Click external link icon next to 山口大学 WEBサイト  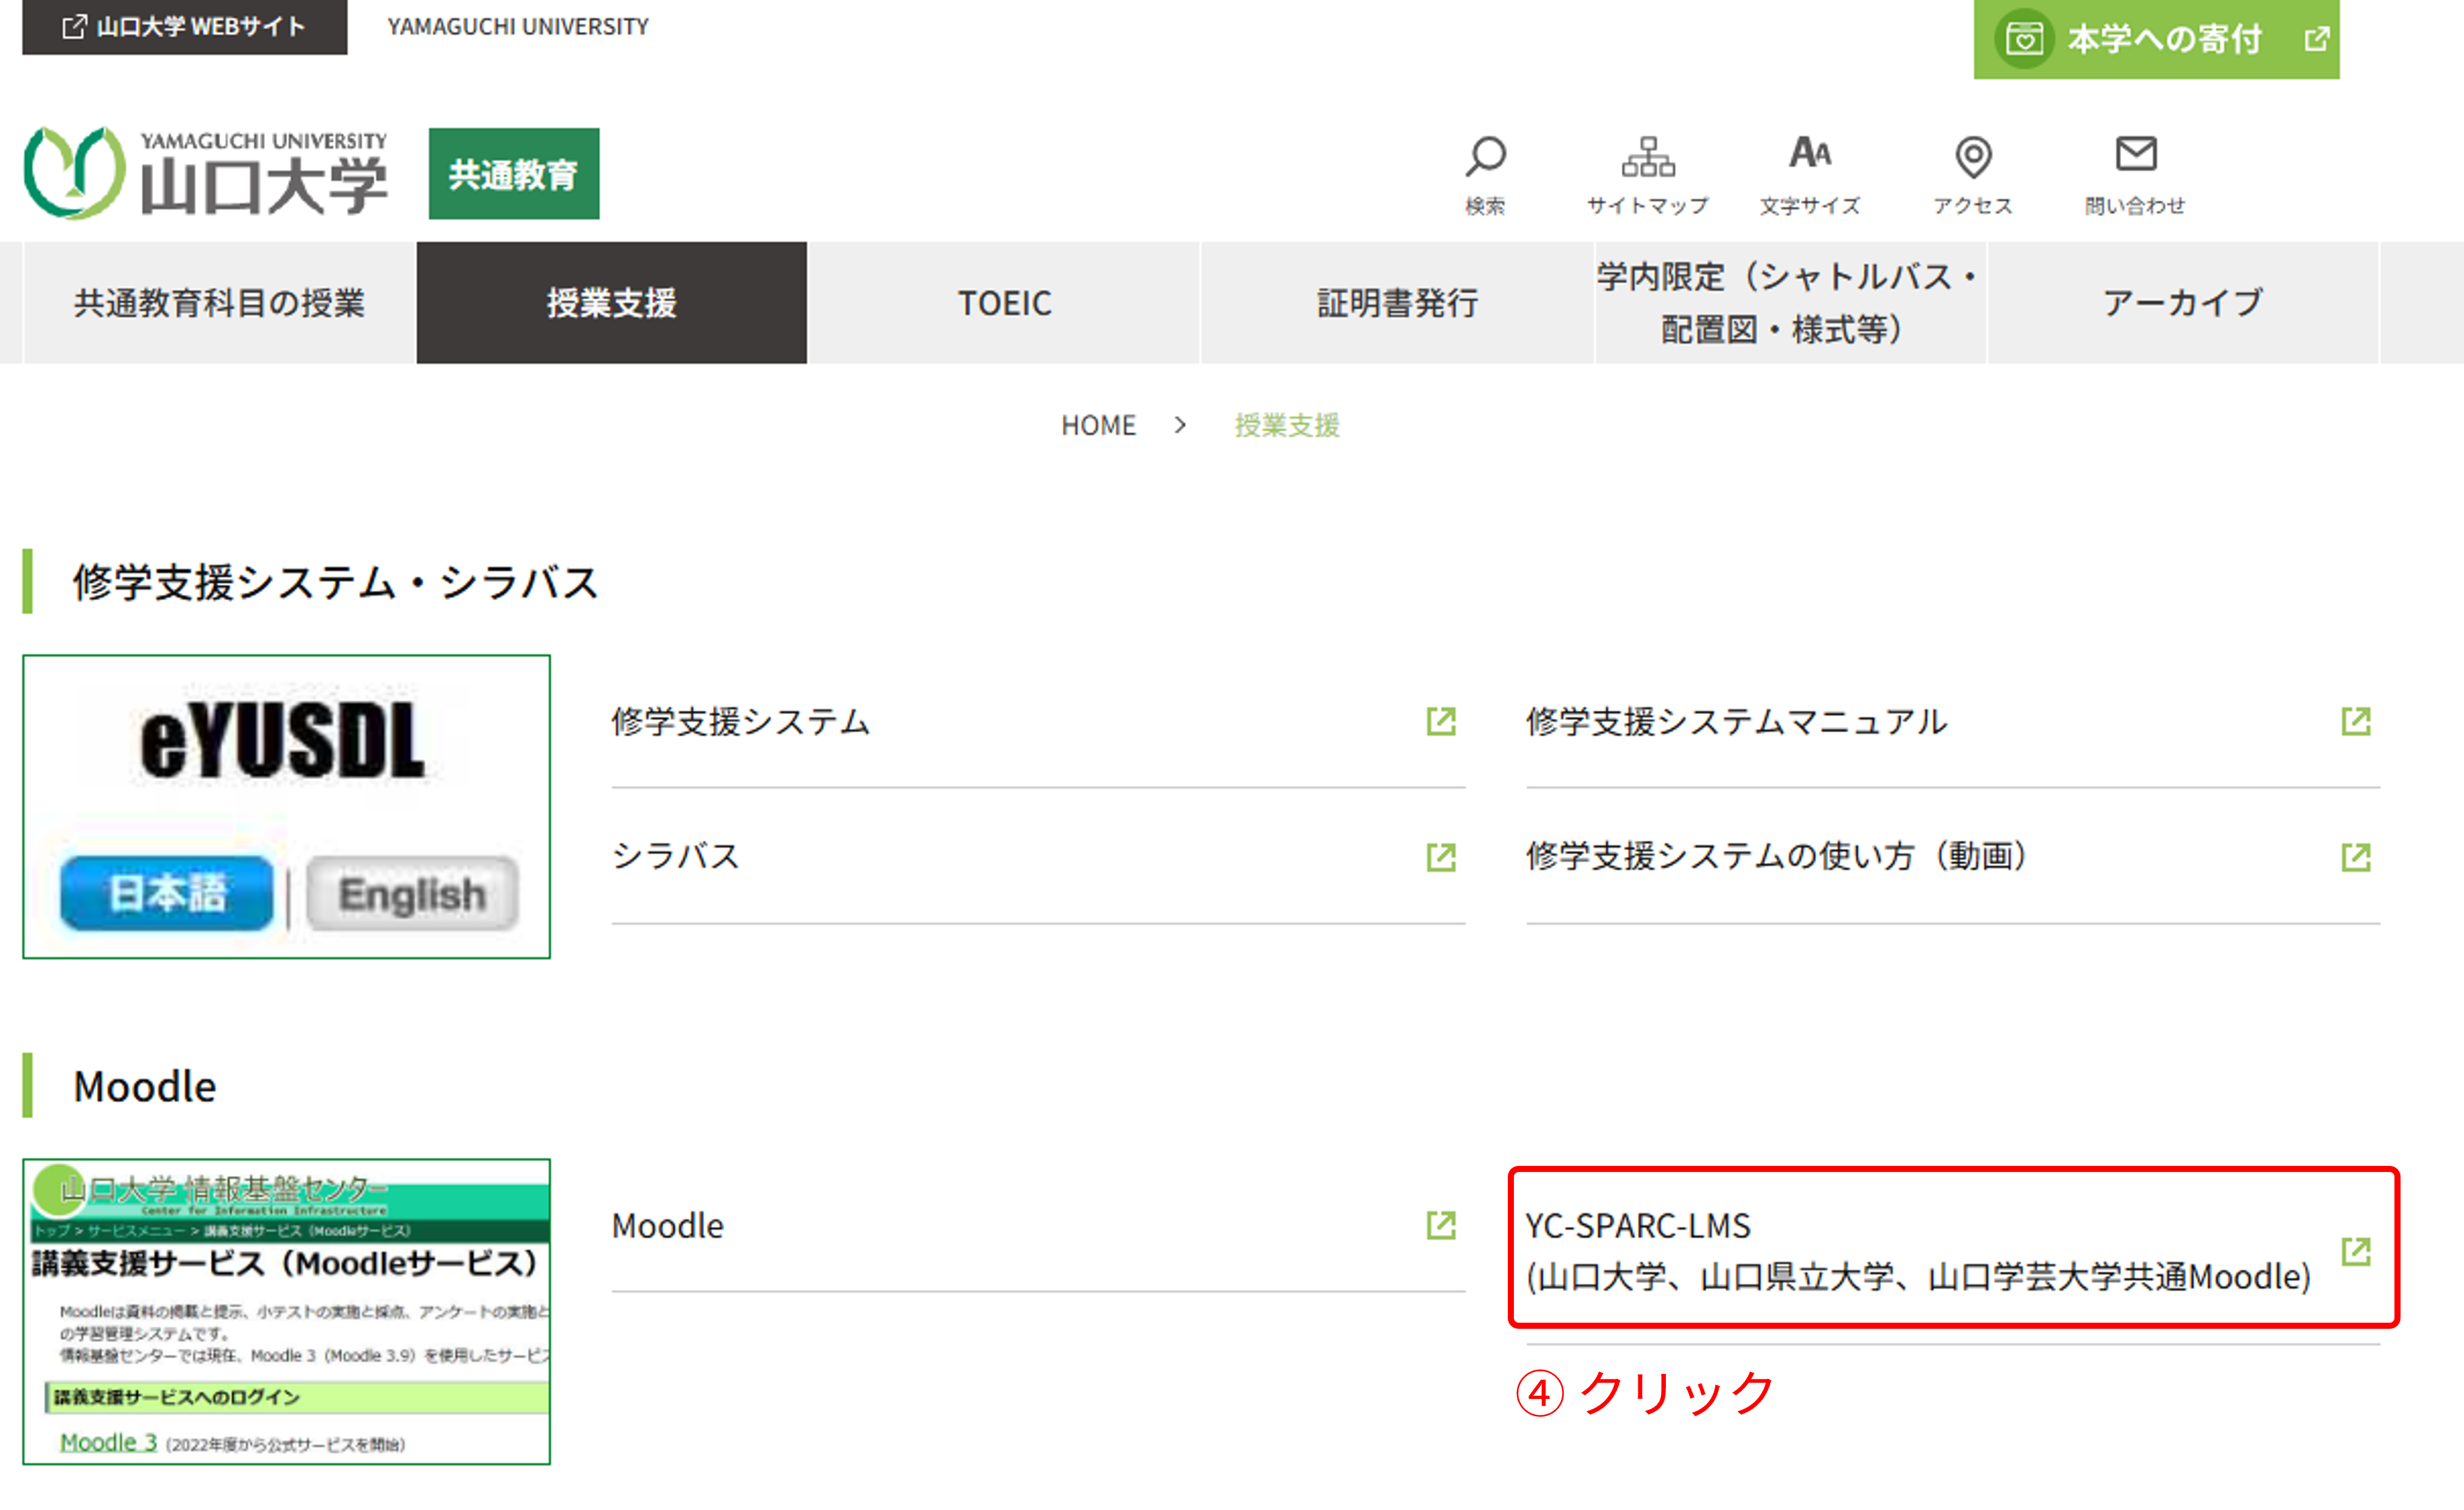click(x=74, y=26)
